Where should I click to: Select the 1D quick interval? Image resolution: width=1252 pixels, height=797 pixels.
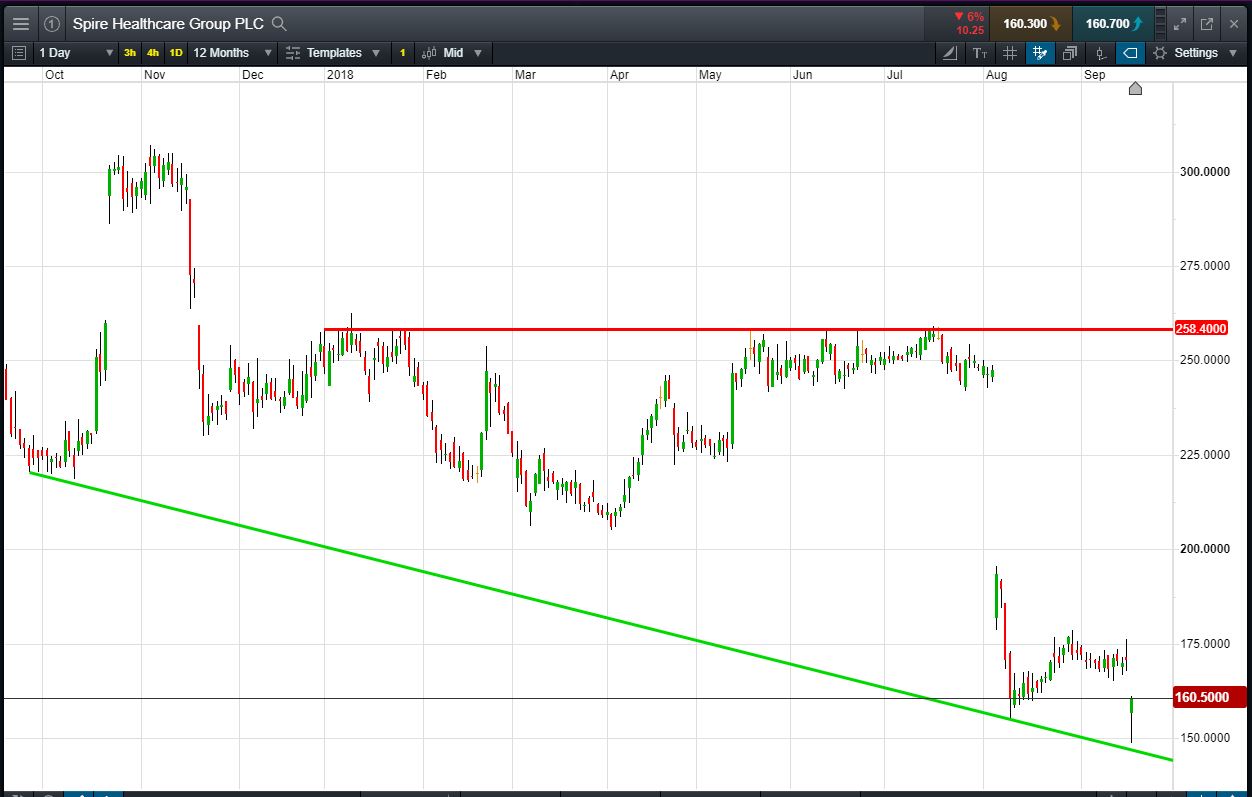coord(176,53)
